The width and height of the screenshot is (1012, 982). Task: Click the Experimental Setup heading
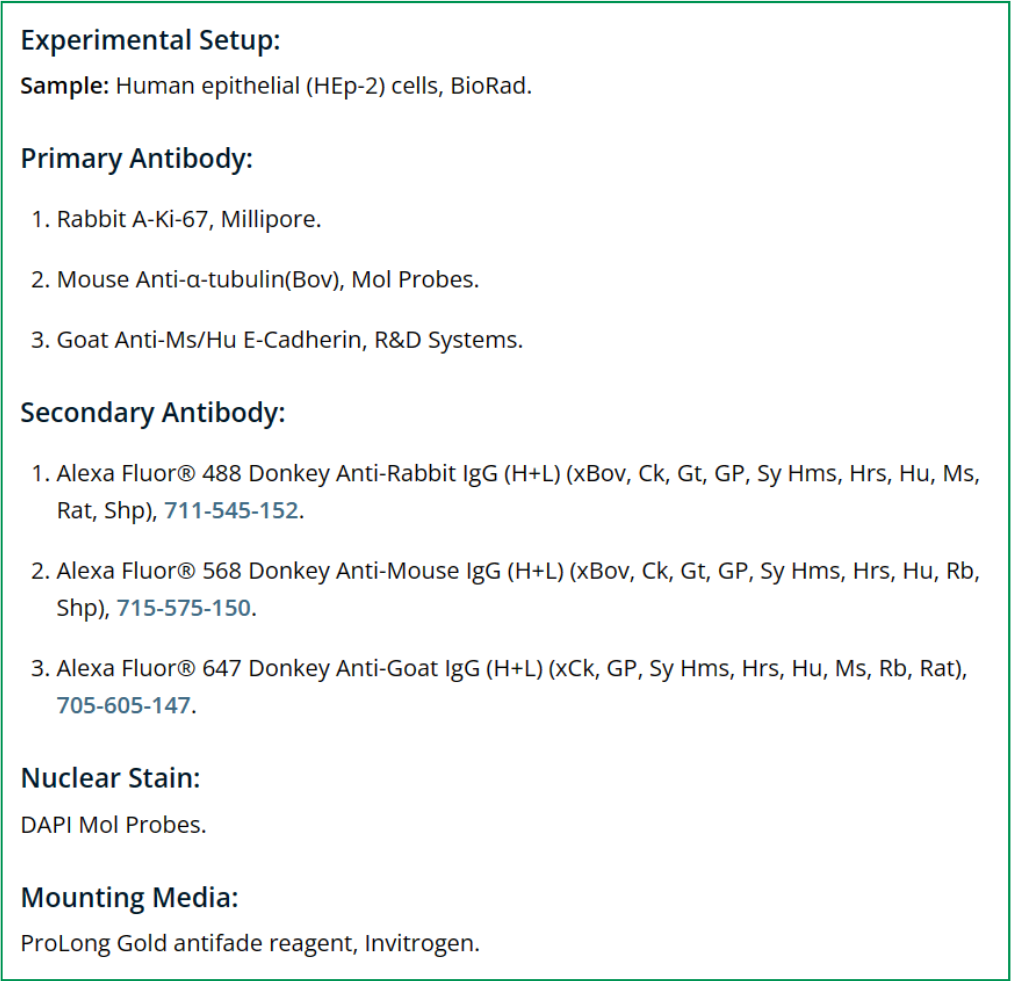tap(150, 41)
